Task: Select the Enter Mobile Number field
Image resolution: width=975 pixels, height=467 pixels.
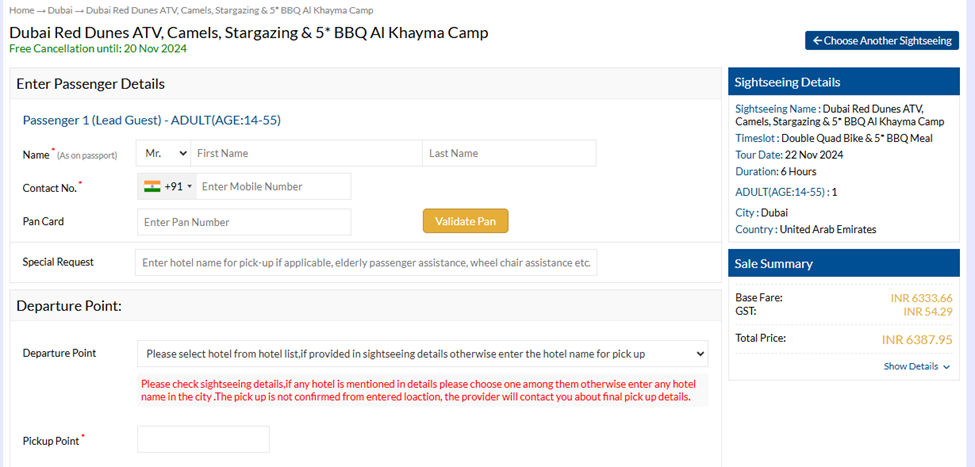Action: click(x=273, y=186)
